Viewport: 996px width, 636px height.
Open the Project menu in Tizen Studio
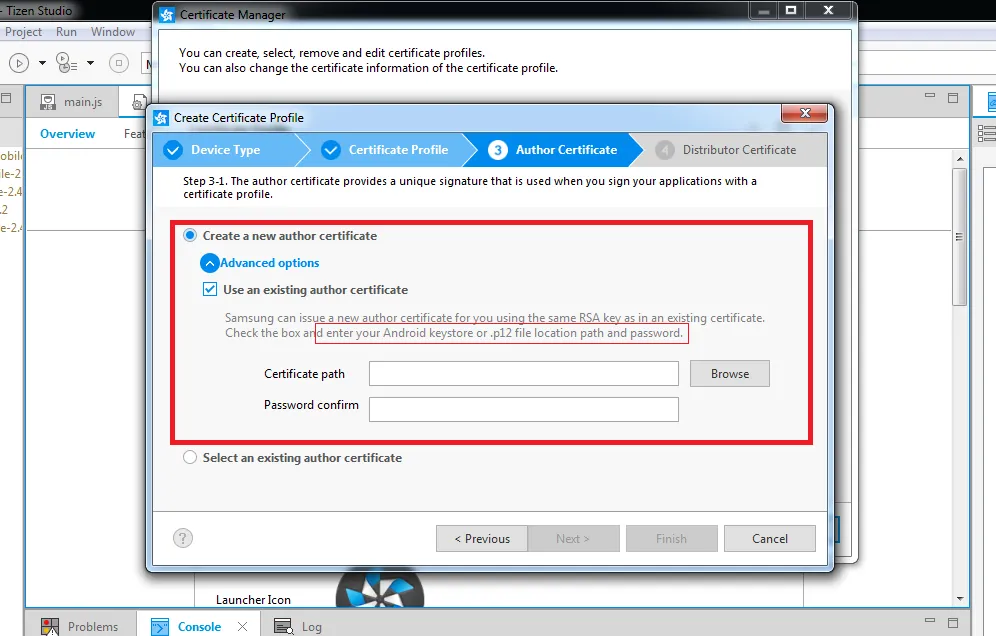click(x=24, y=32)
